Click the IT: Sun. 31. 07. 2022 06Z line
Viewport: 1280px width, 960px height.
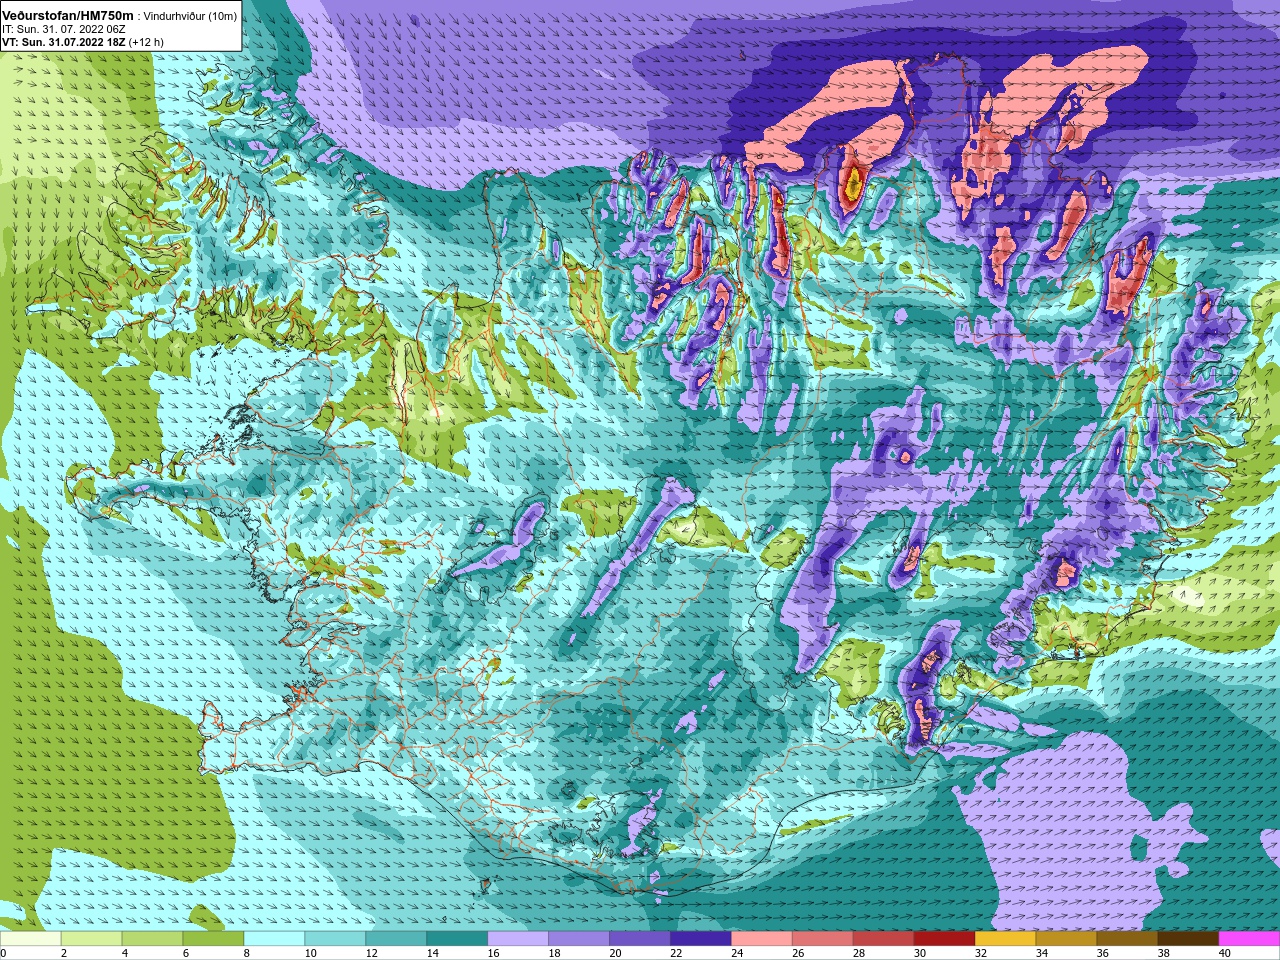(x=64, y=29)
